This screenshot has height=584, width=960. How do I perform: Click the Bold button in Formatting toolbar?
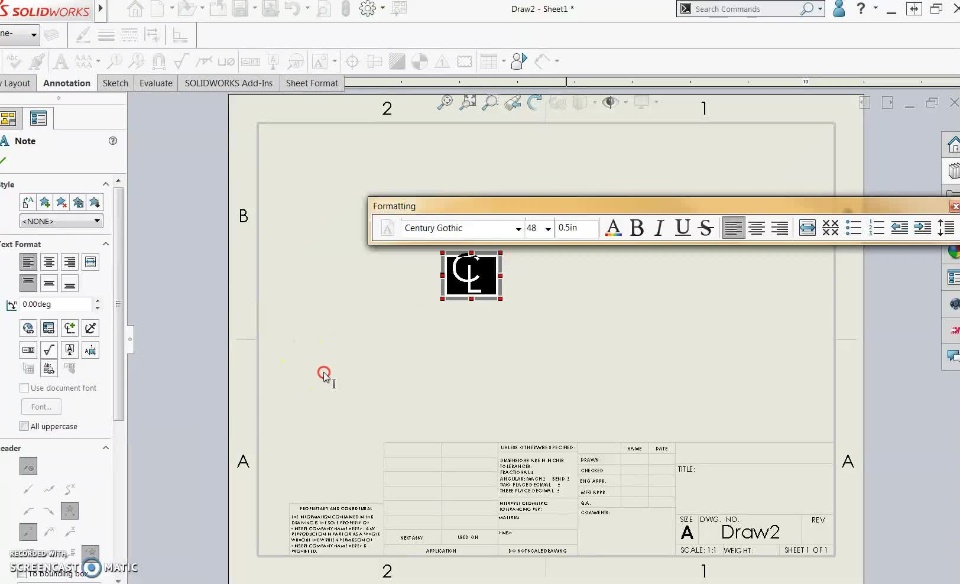coord(637,228)
